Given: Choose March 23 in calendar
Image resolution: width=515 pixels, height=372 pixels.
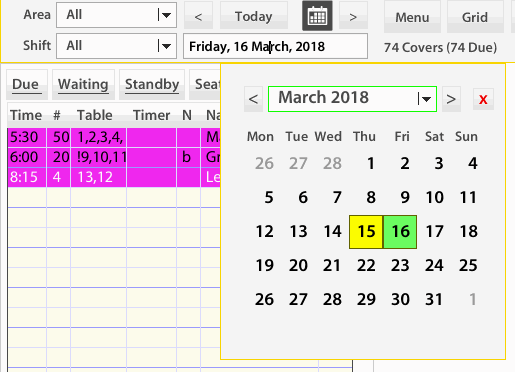Looking at the screenshot, I should [x=400, y=266].
